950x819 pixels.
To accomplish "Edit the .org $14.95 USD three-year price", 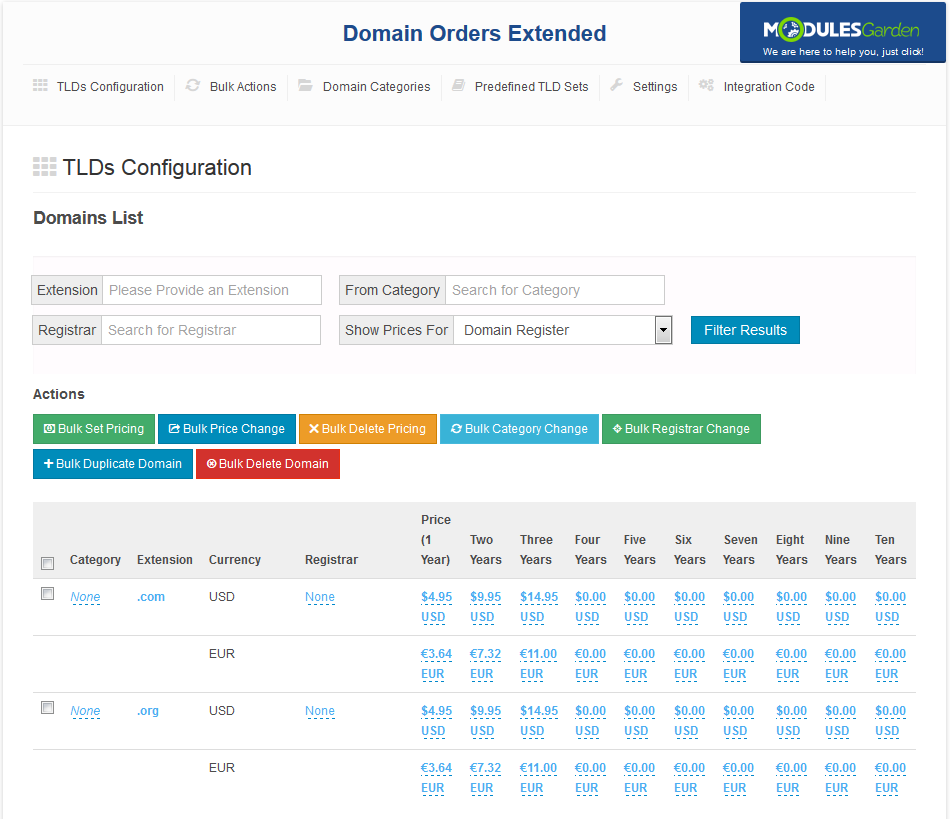I will (x=539, y=720).
